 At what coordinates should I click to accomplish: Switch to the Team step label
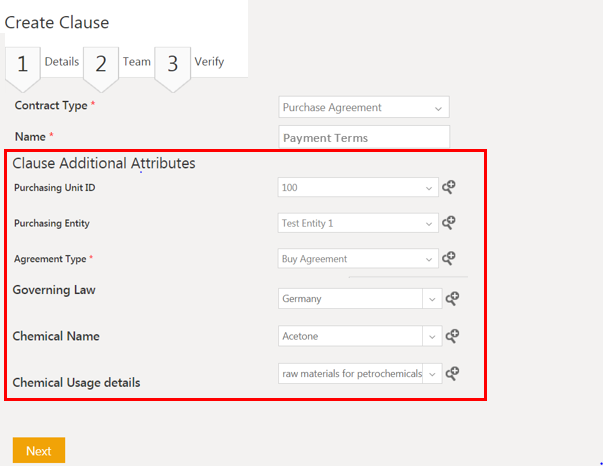point(137,62)
